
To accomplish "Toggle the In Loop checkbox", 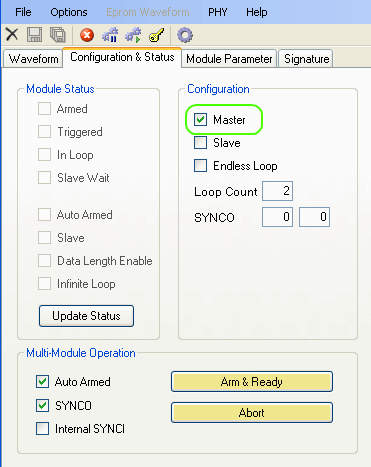I will coord(44,155).
